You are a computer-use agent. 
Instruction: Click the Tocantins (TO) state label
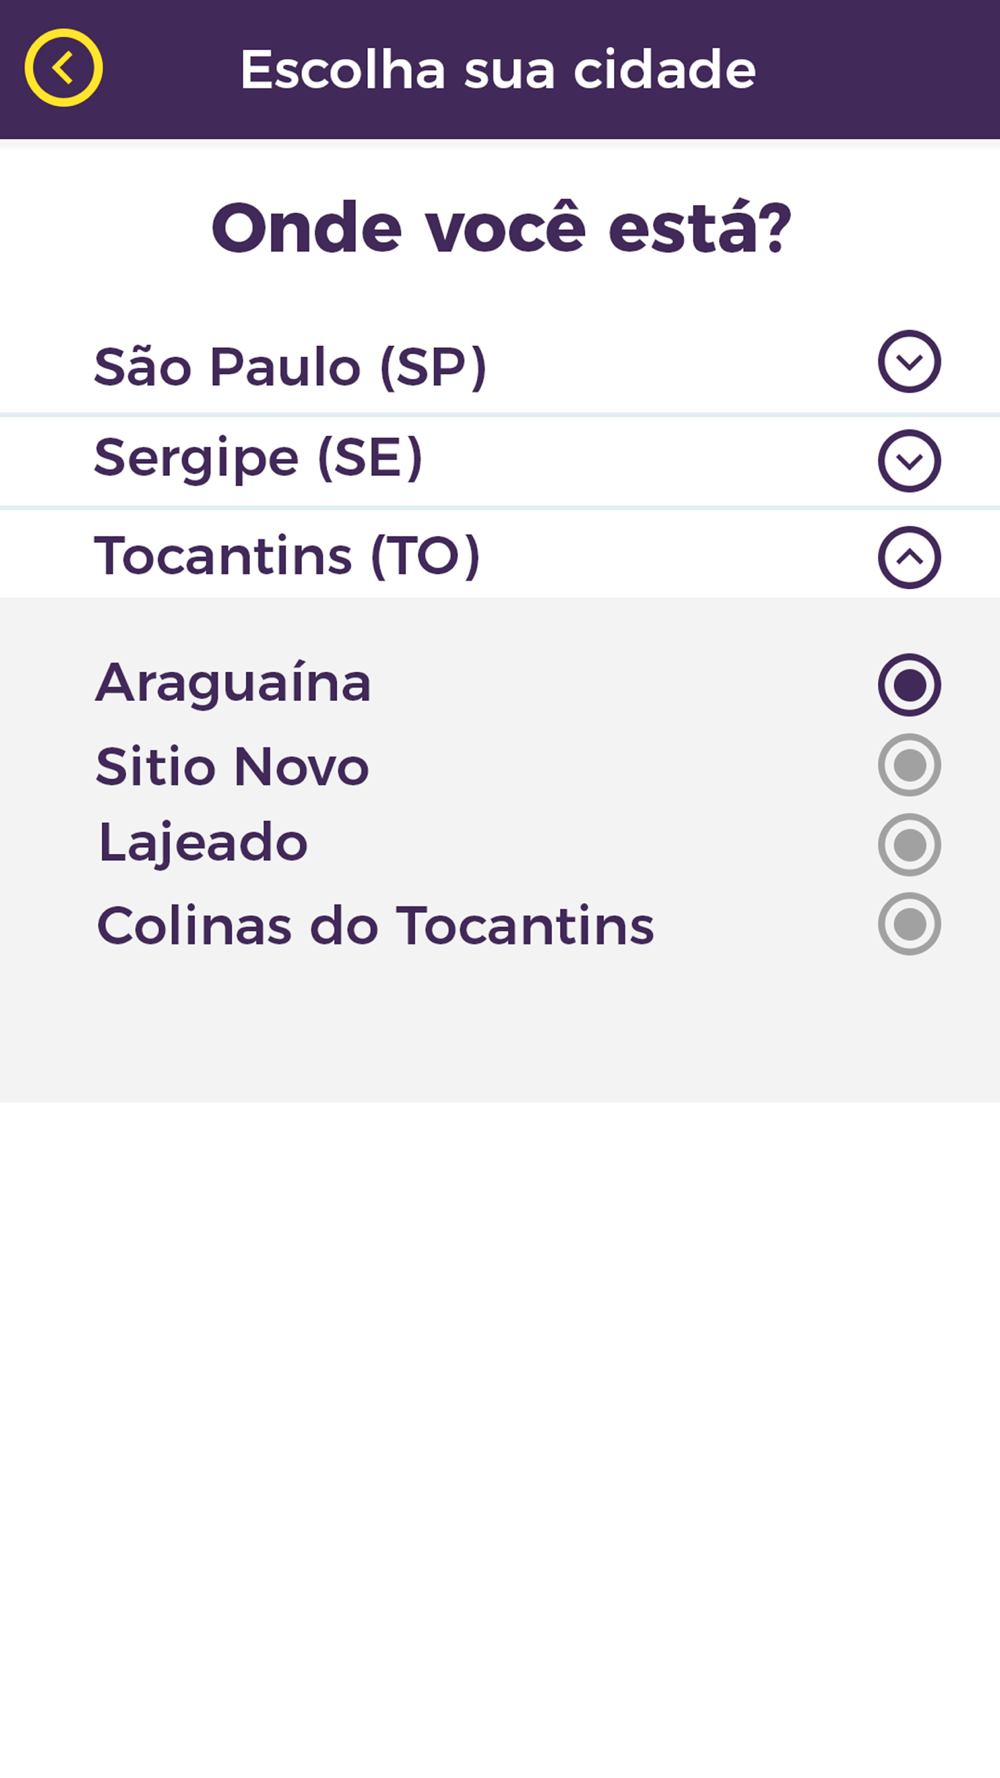(287, 556)
